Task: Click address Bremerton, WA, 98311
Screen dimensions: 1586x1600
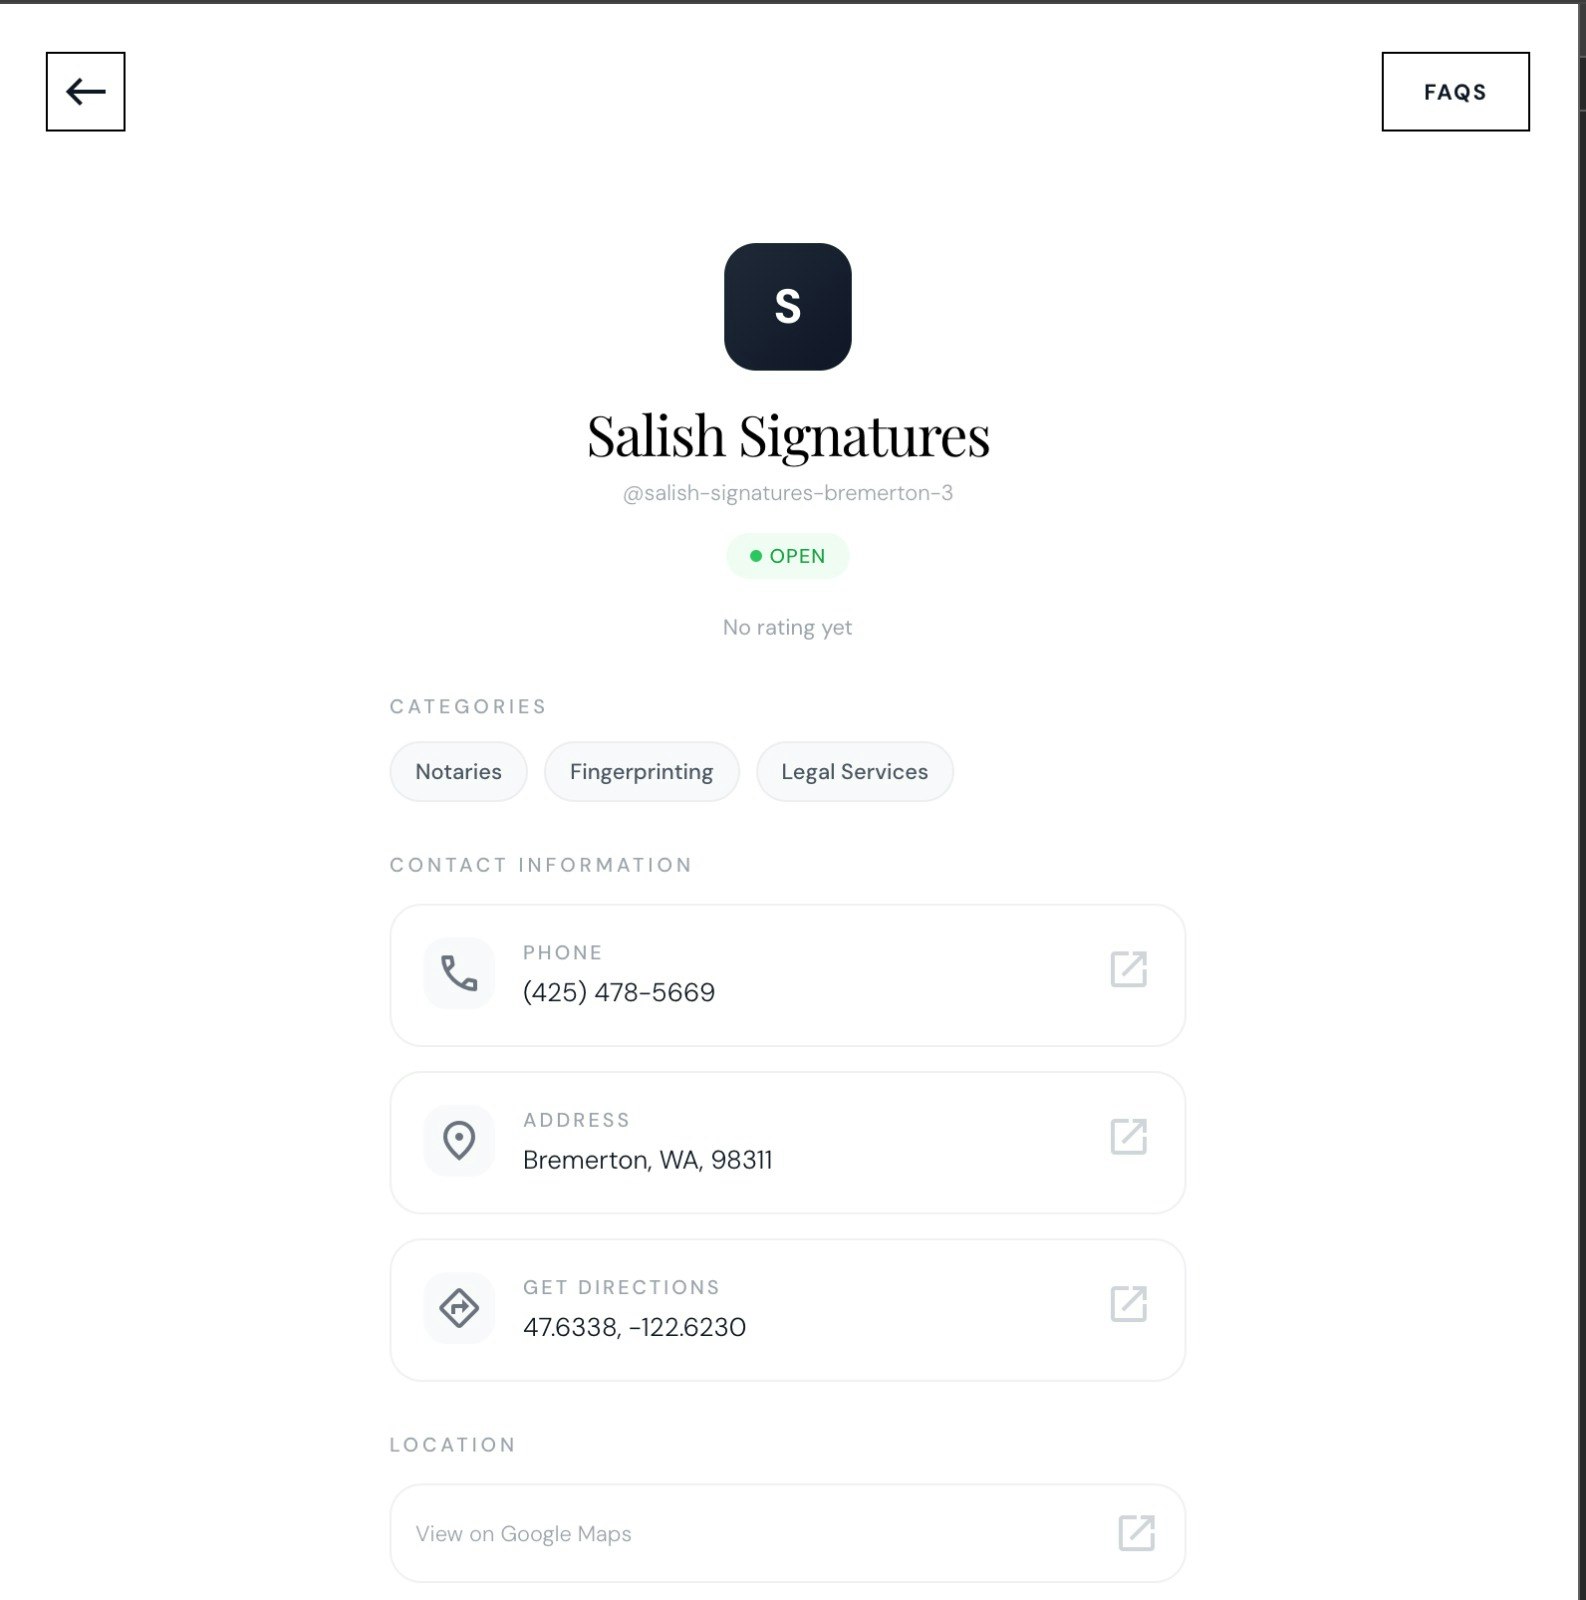Action: tap(647, 1160)
